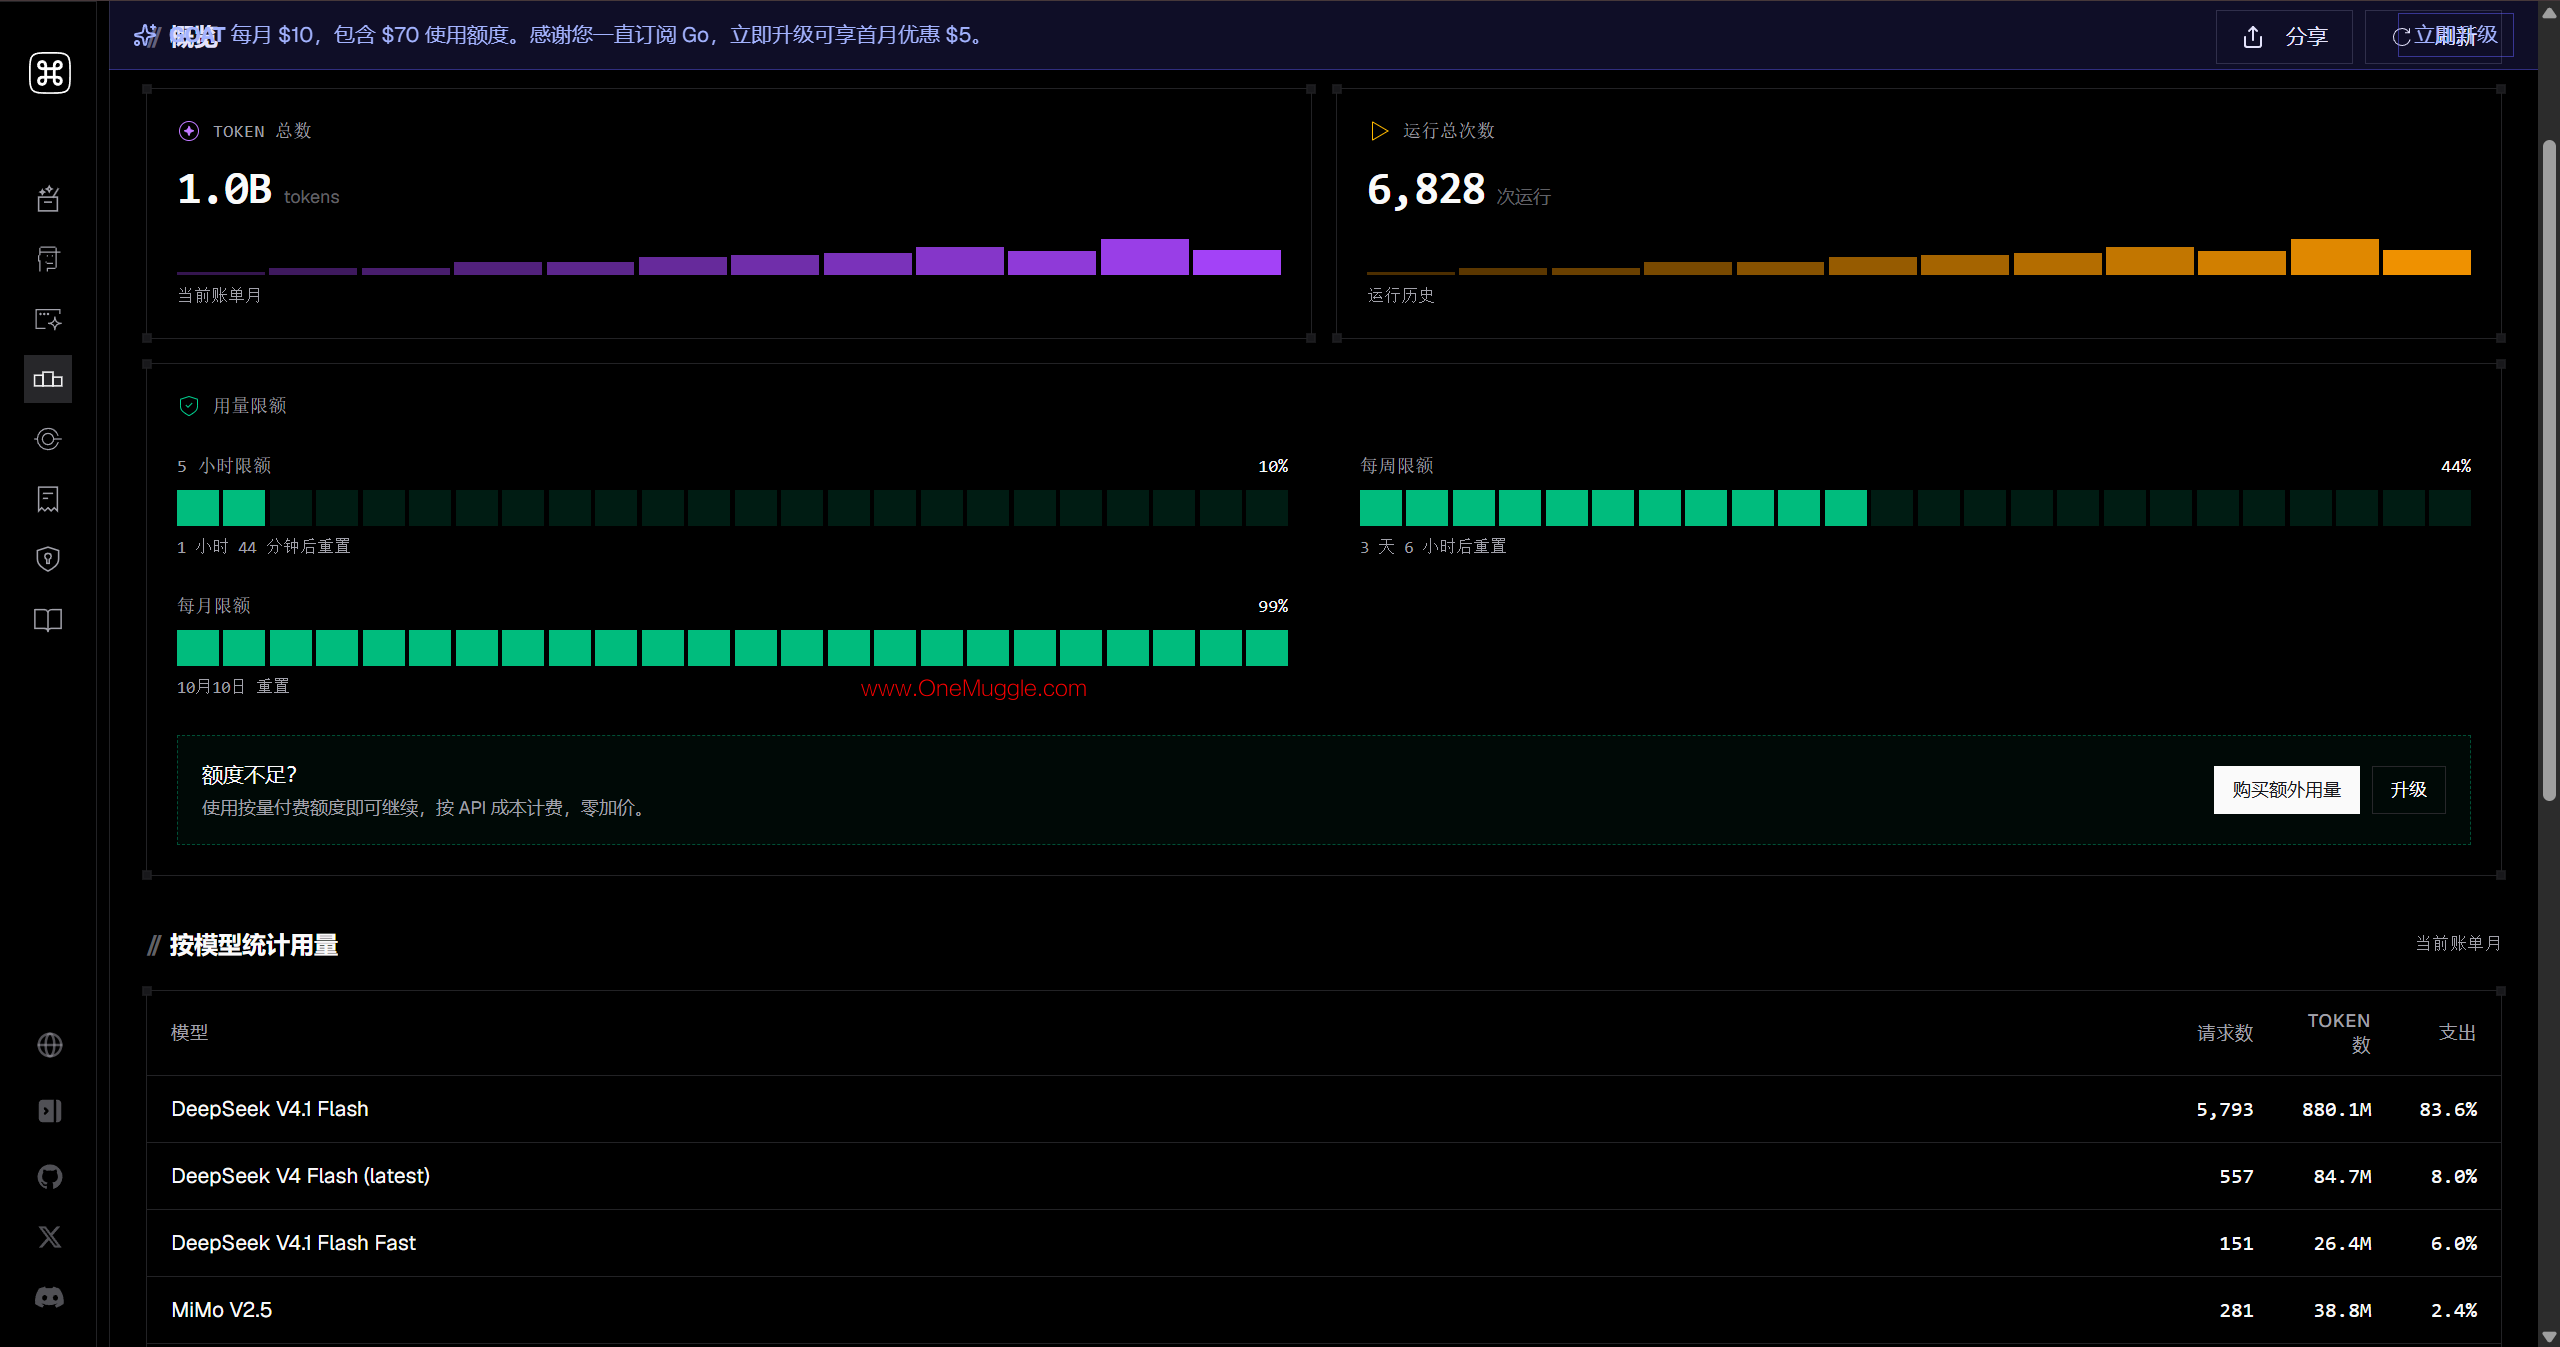
Task: Open the Discord icon link
Action: 50,1297
